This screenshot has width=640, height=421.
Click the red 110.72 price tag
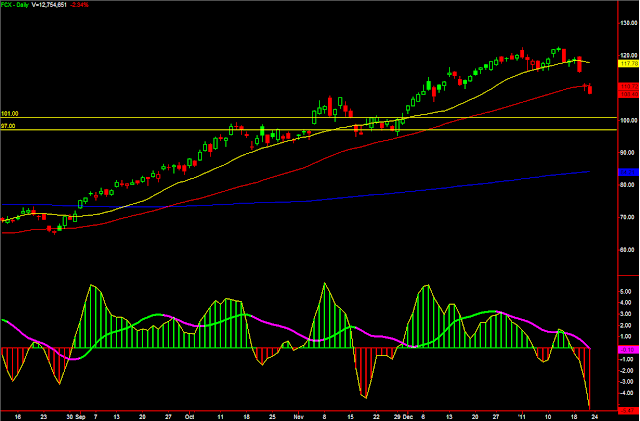(629, 87)
